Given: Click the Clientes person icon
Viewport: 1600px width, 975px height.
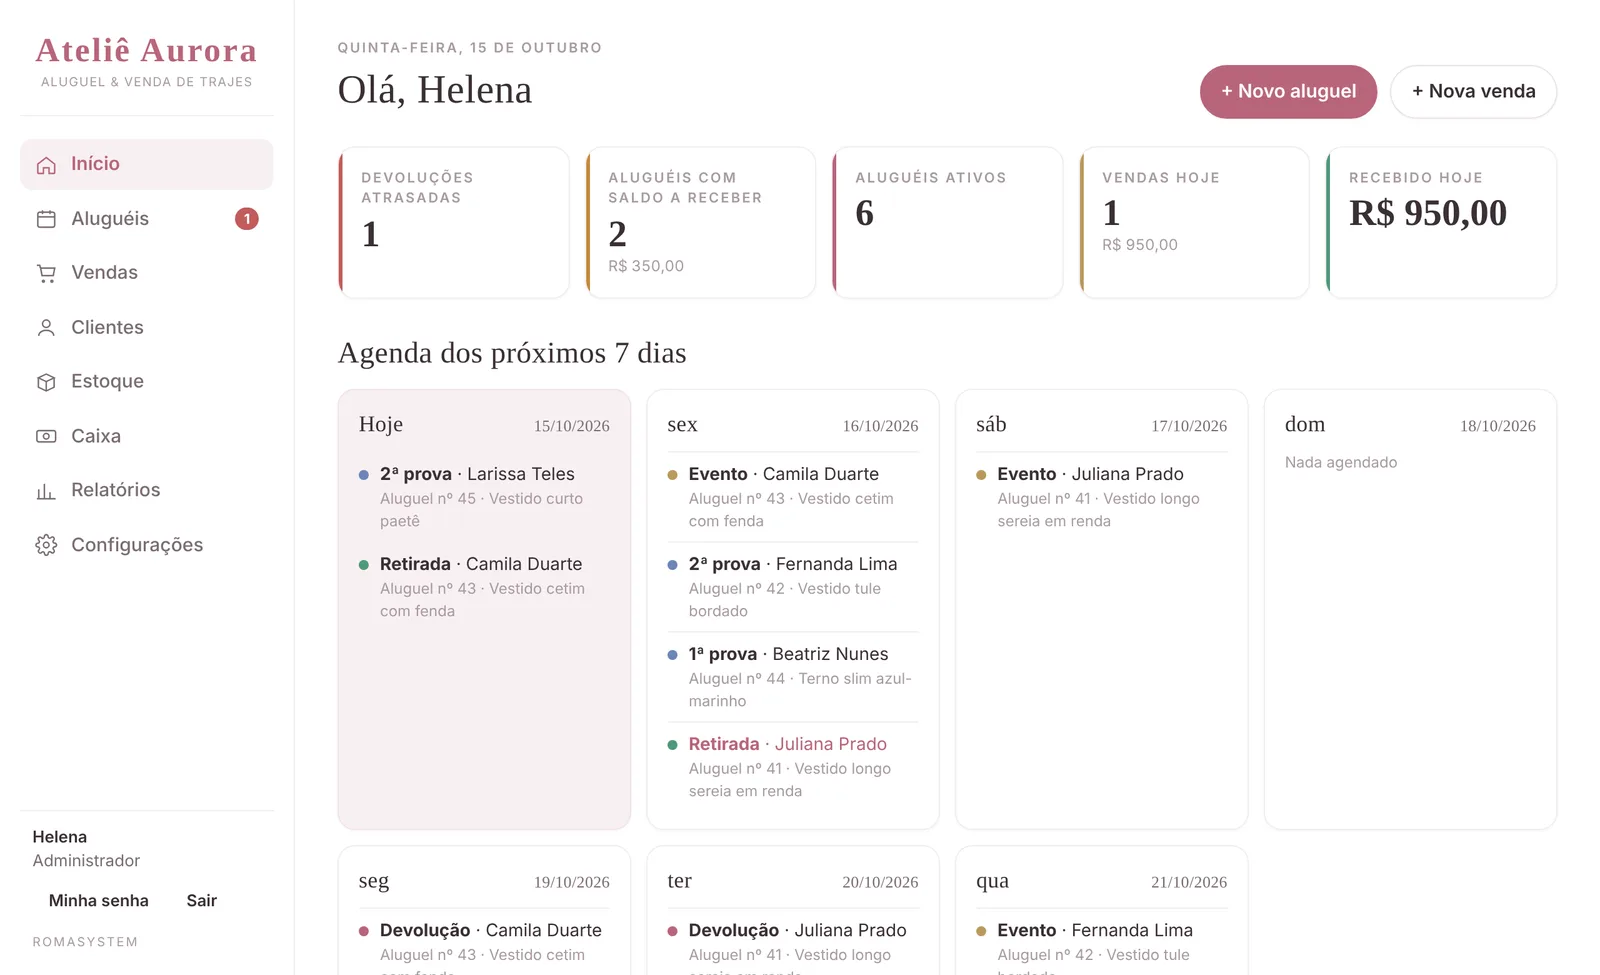Looking at the screenshot, I should click(x=46, y=328).
